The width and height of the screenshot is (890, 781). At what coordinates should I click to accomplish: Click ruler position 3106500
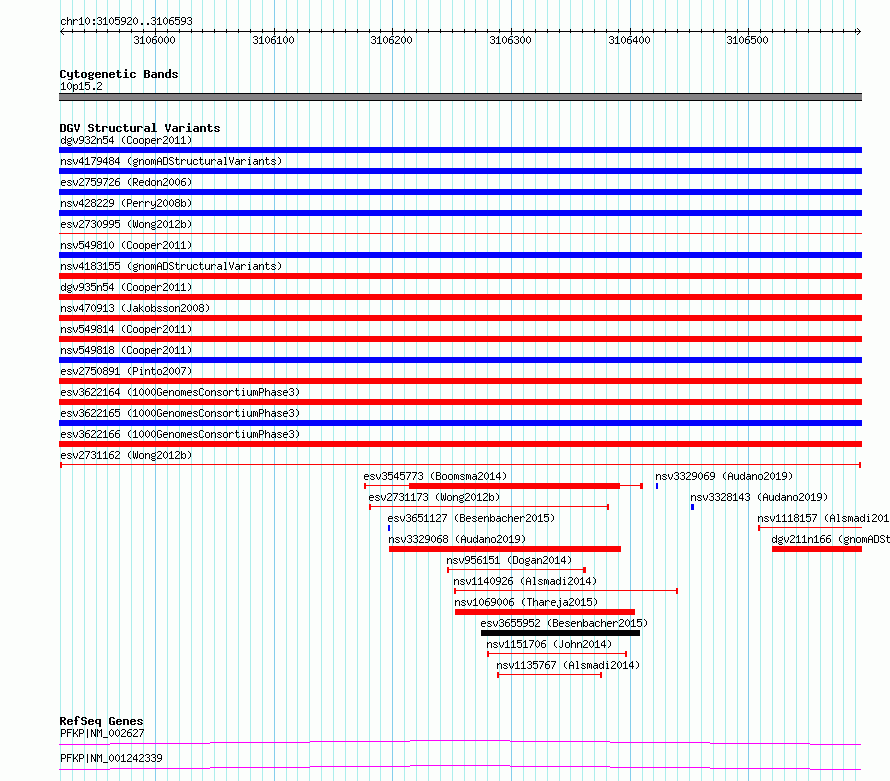[x=748, y=40]
